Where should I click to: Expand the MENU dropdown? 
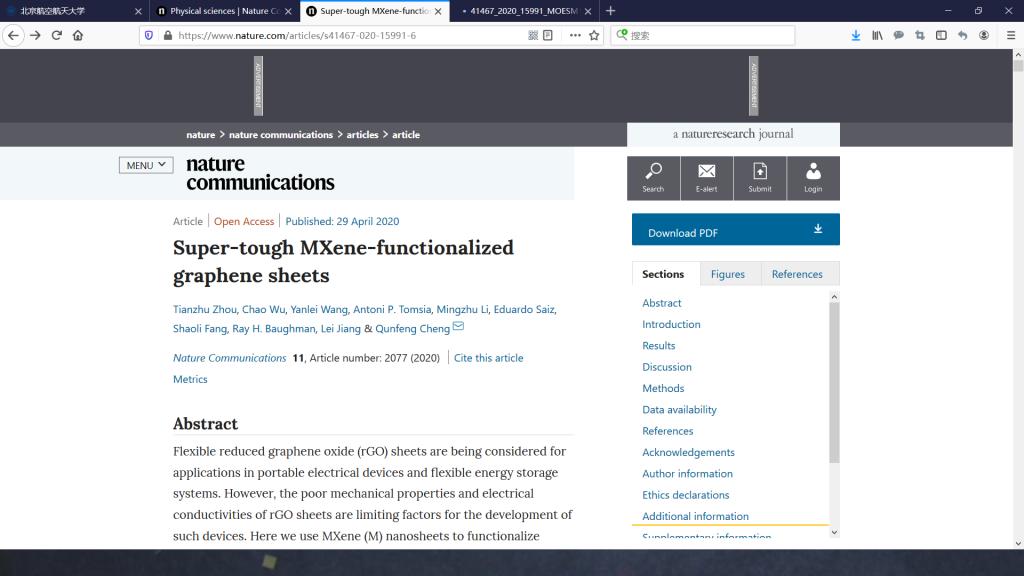pos(146,165)
